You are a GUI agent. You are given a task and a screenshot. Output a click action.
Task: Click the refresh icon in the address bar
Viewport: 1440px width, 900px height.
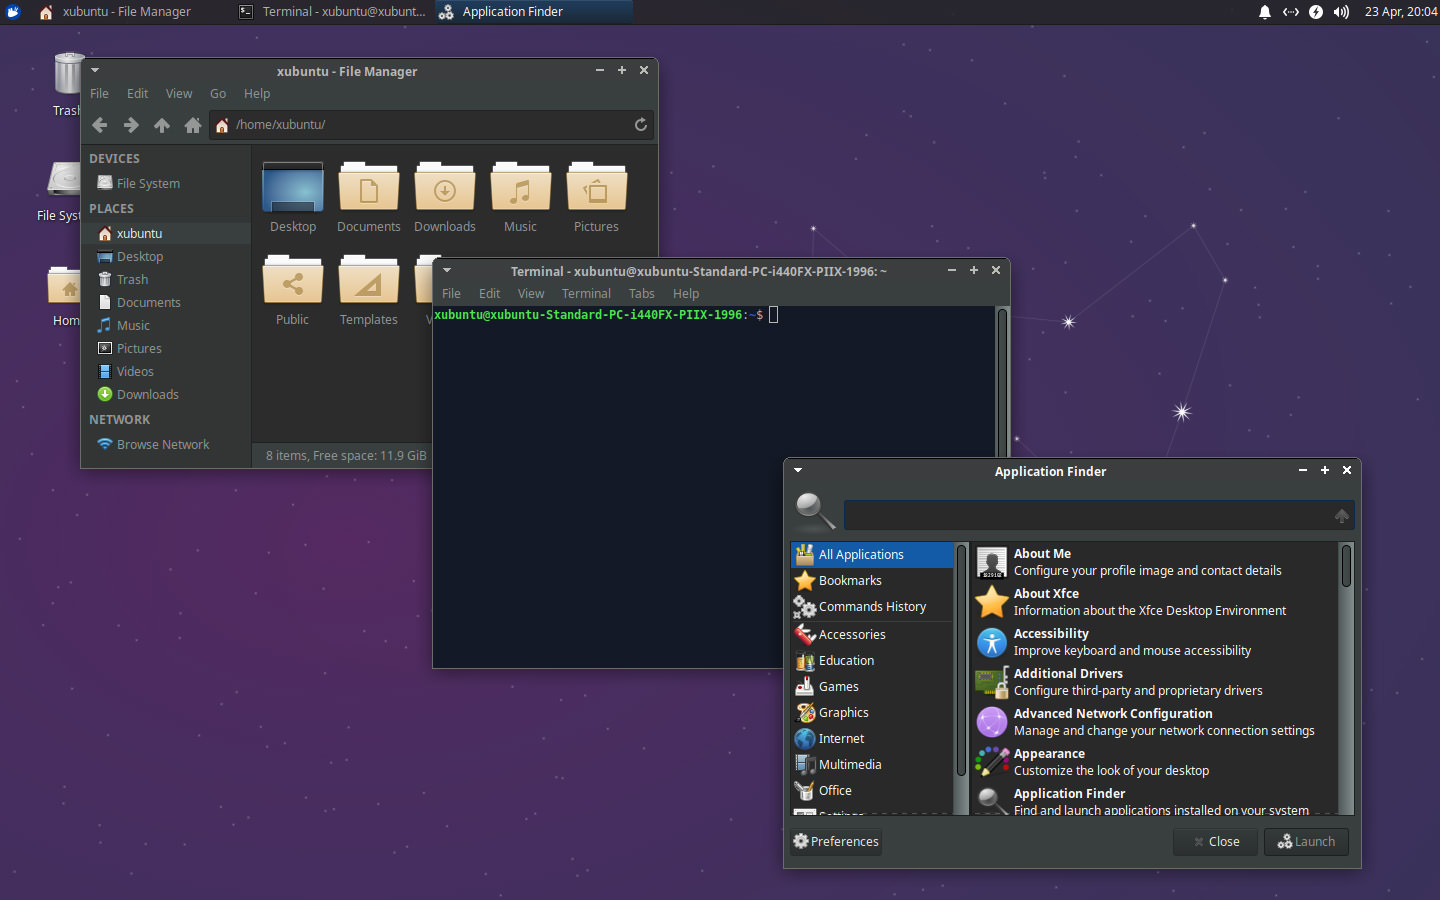click(641, 124)
